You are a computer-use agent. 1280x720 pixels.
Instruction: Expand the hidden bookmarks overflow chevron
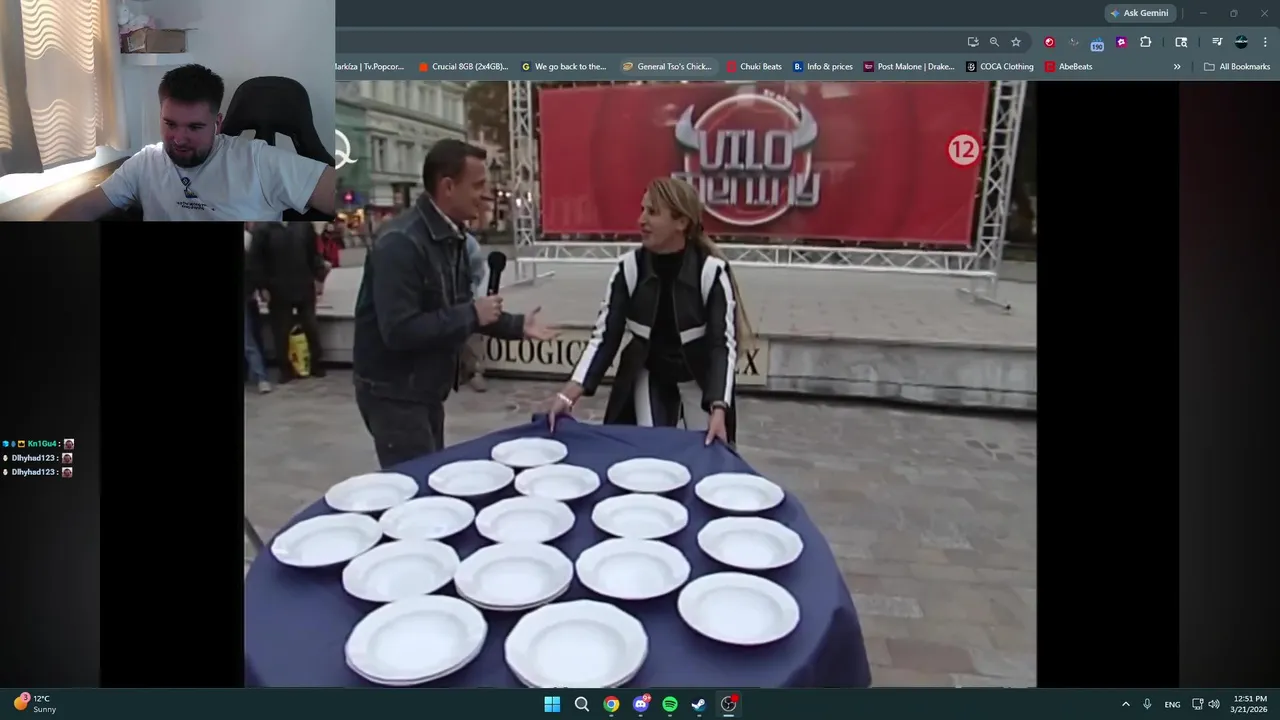(1177, 67)
